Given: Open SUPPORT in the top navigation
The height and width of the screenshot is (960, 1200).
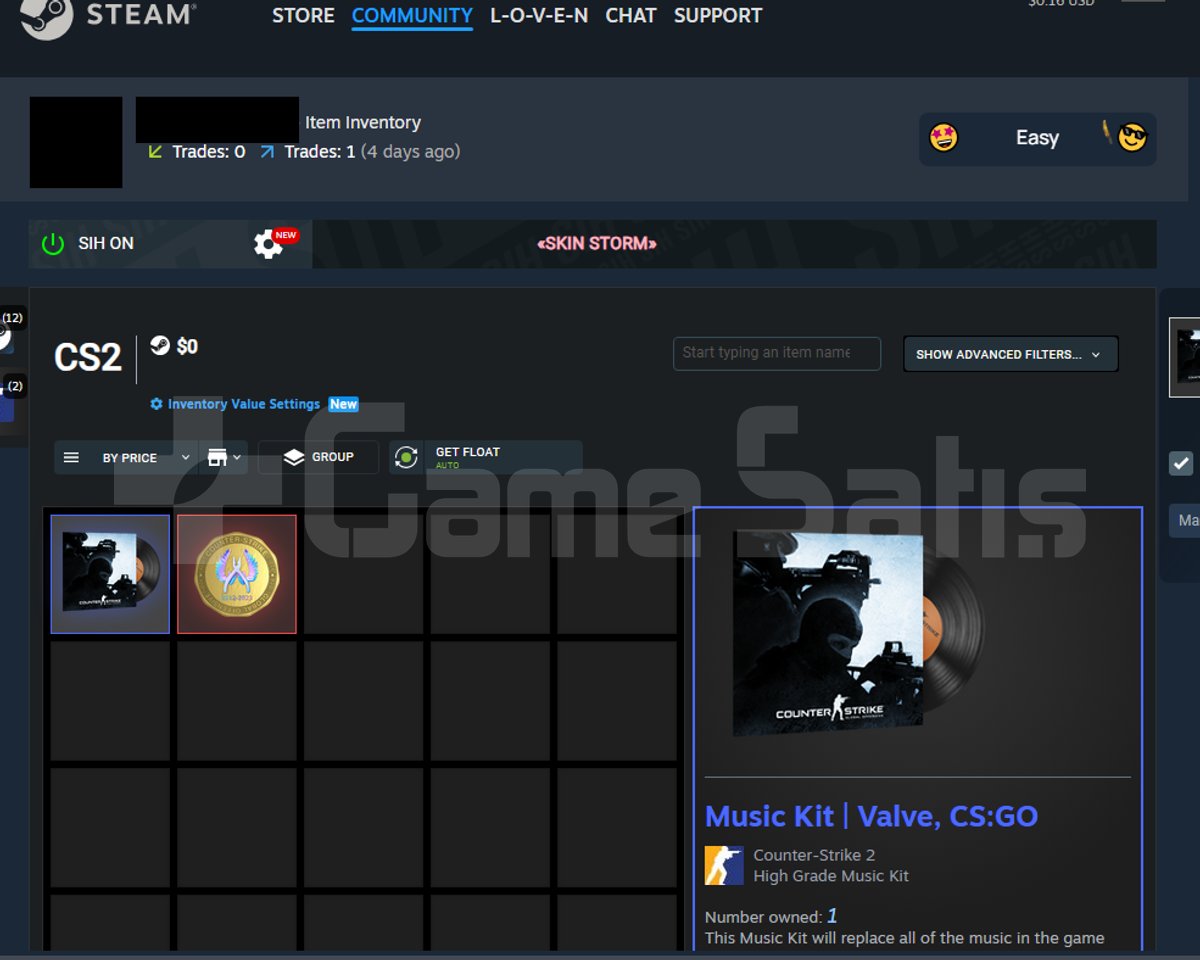Looking at the screenshot, I should point(718,16).
